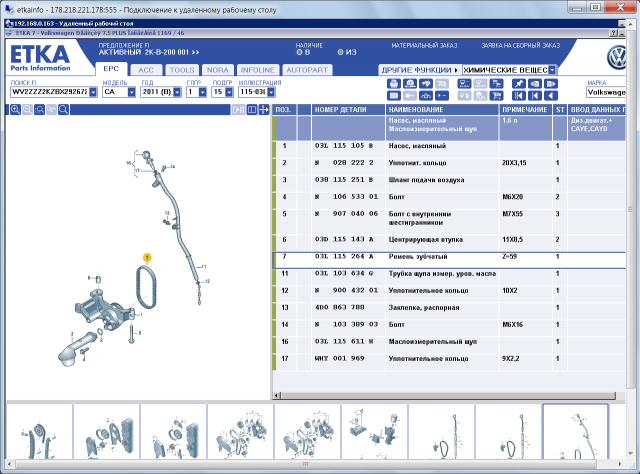The height and width of the screenshot is (474, 640).
Task: Open the МОДЕЛЬ dropdown showing CA
Action: (131, 92)
